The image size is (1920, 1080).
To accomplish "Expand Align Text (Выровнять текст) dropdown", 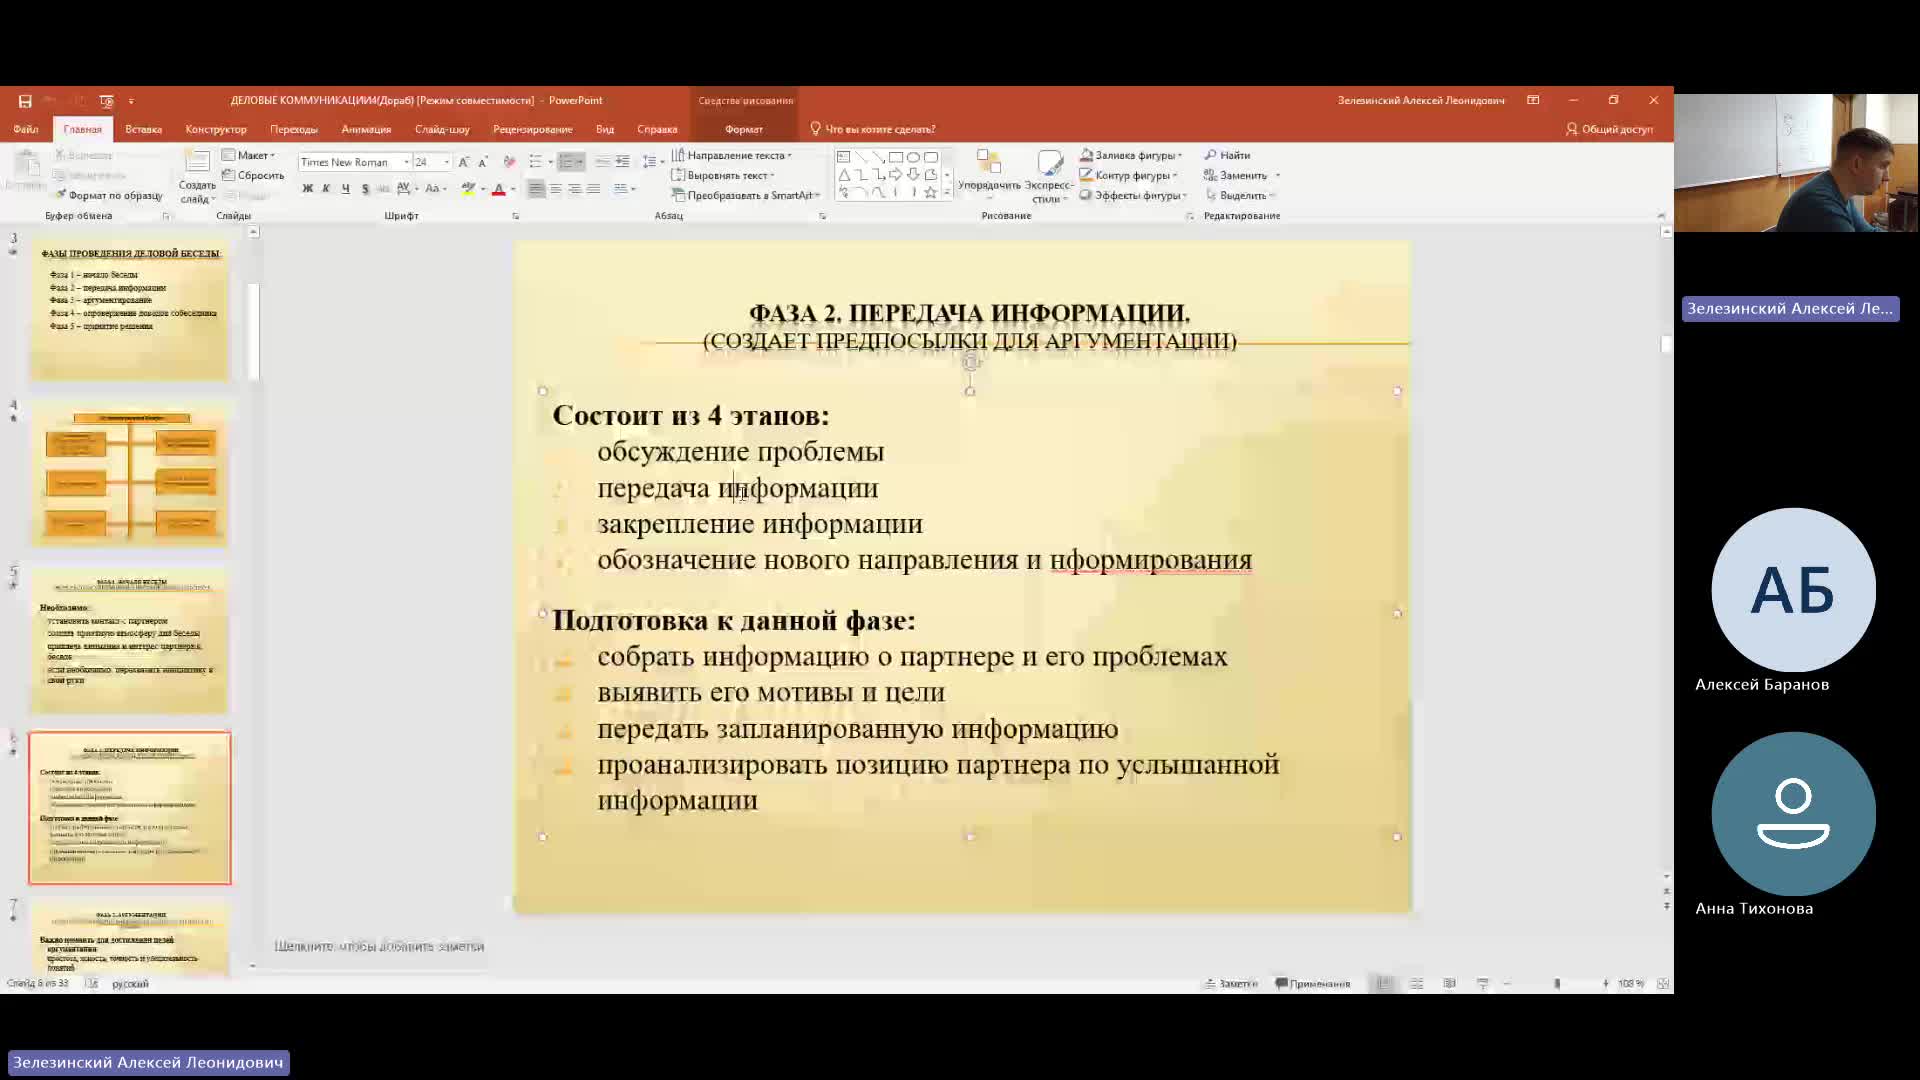I will (723, 175).
